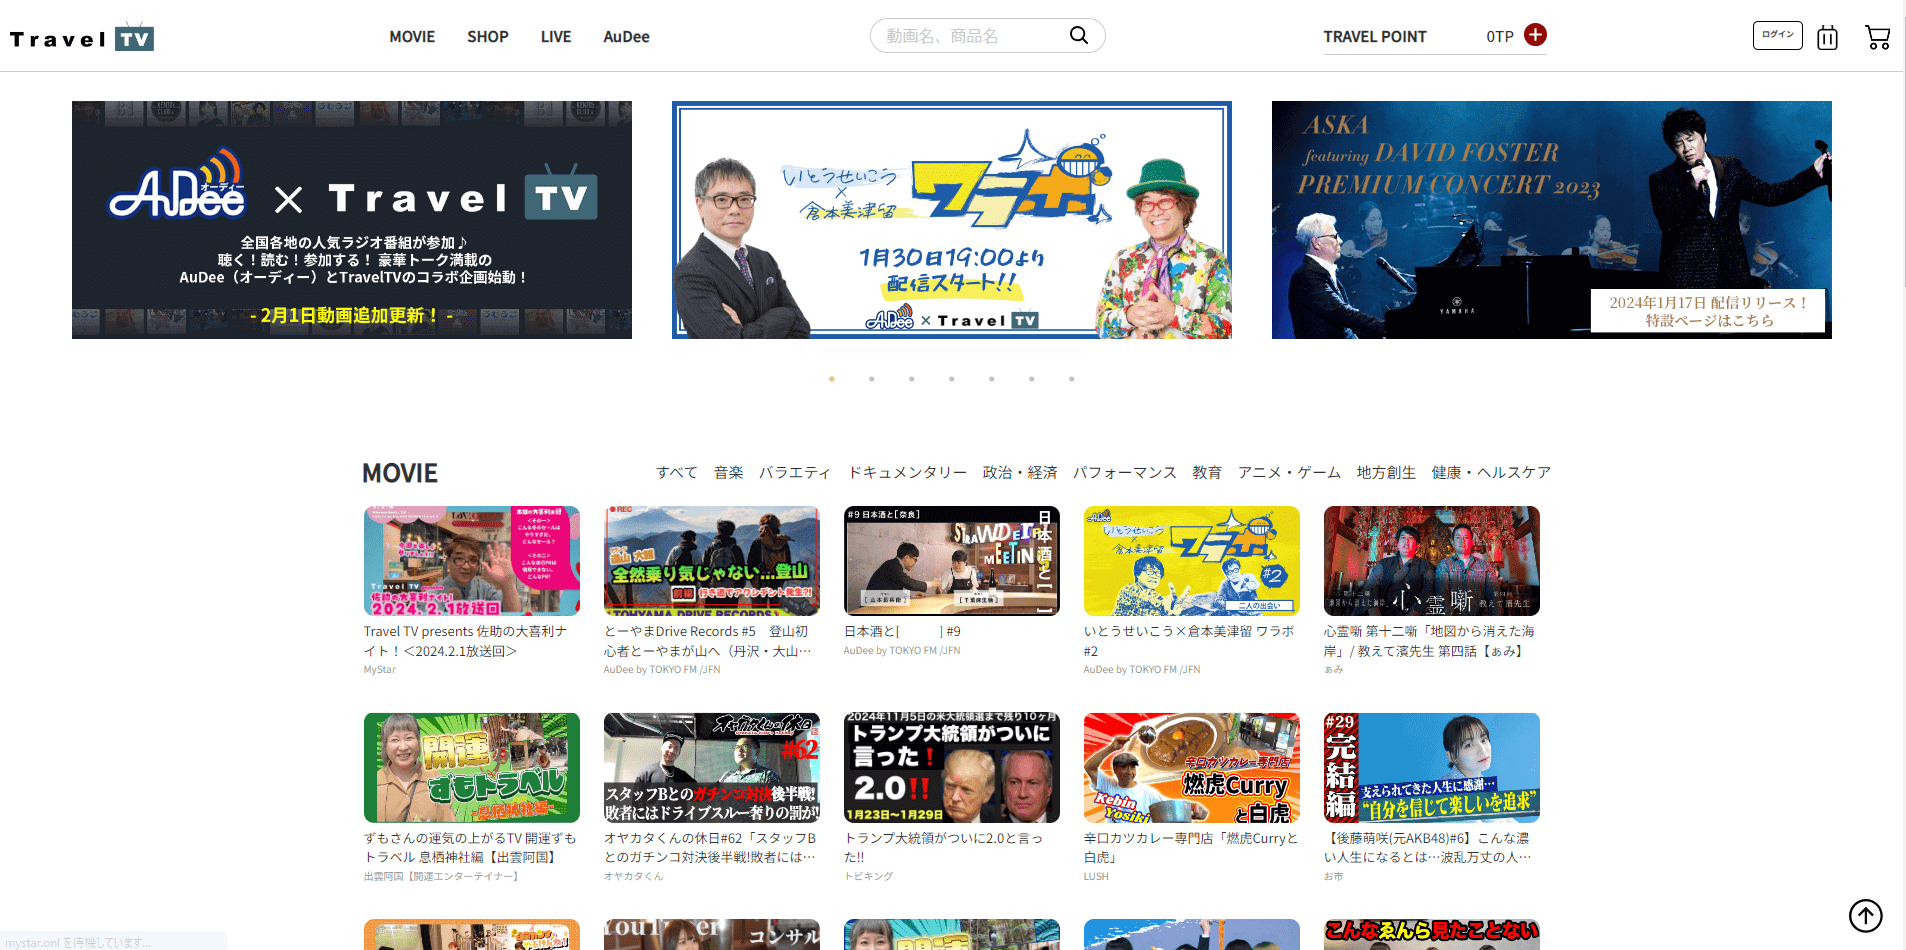Viewport: 1906px width, 950px height.
Task: Open the トランプ大統領 2.0 video thumbnail
Action: pyautogui.click(x=952, y=768)
